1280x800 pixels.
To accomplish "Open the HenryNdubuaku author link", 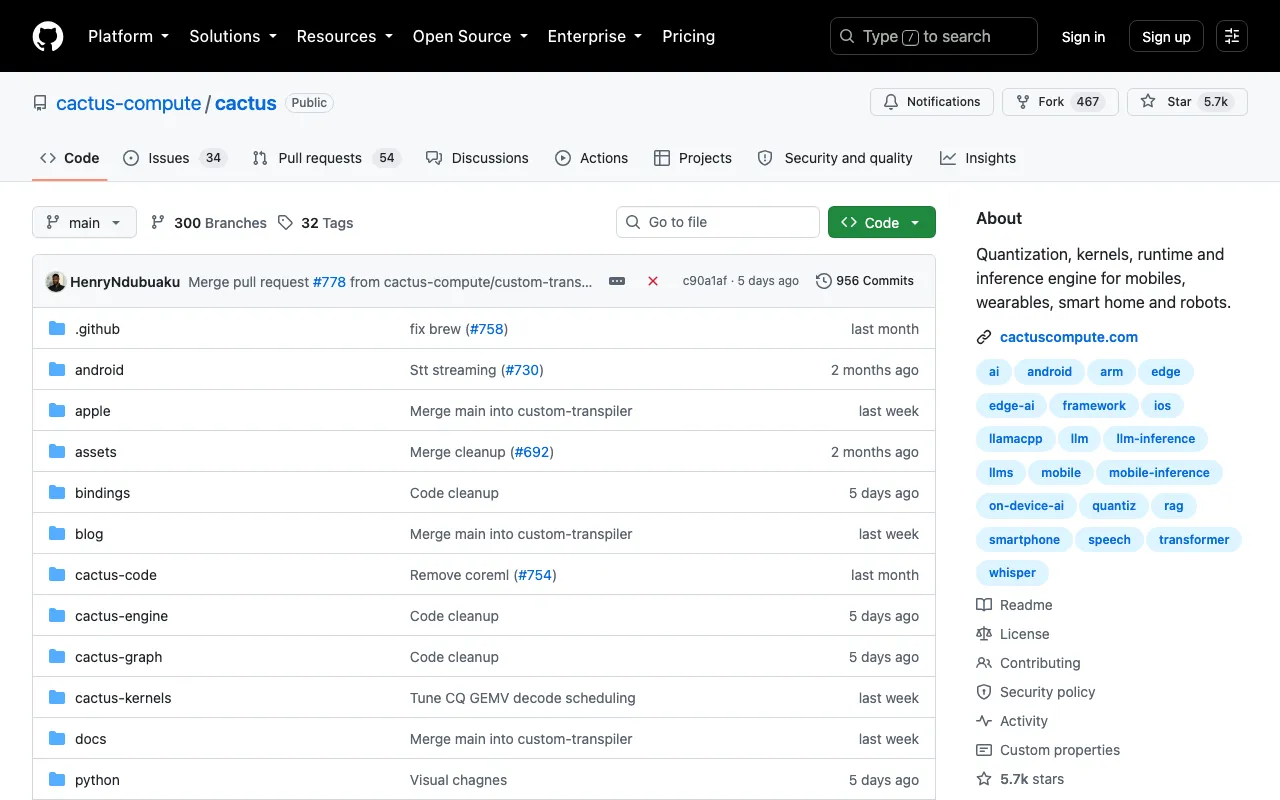I will click(125, 281).
